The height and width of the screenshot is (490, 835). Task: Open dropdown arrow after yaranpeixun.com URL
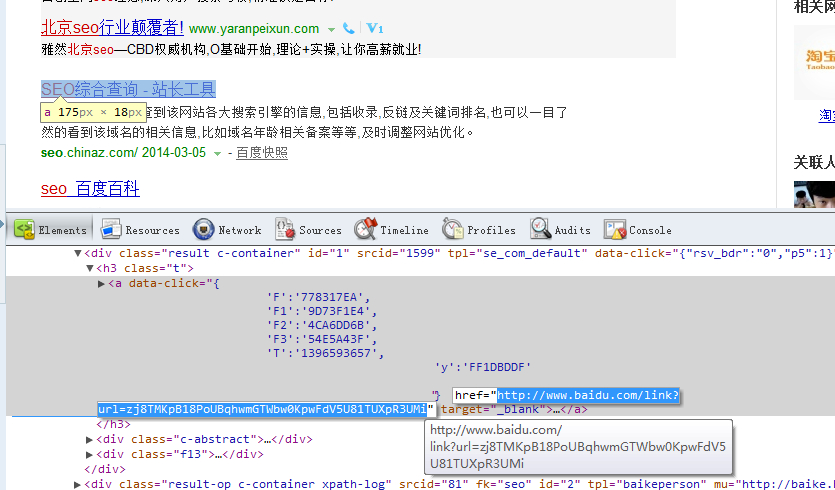tap(331, 30)
